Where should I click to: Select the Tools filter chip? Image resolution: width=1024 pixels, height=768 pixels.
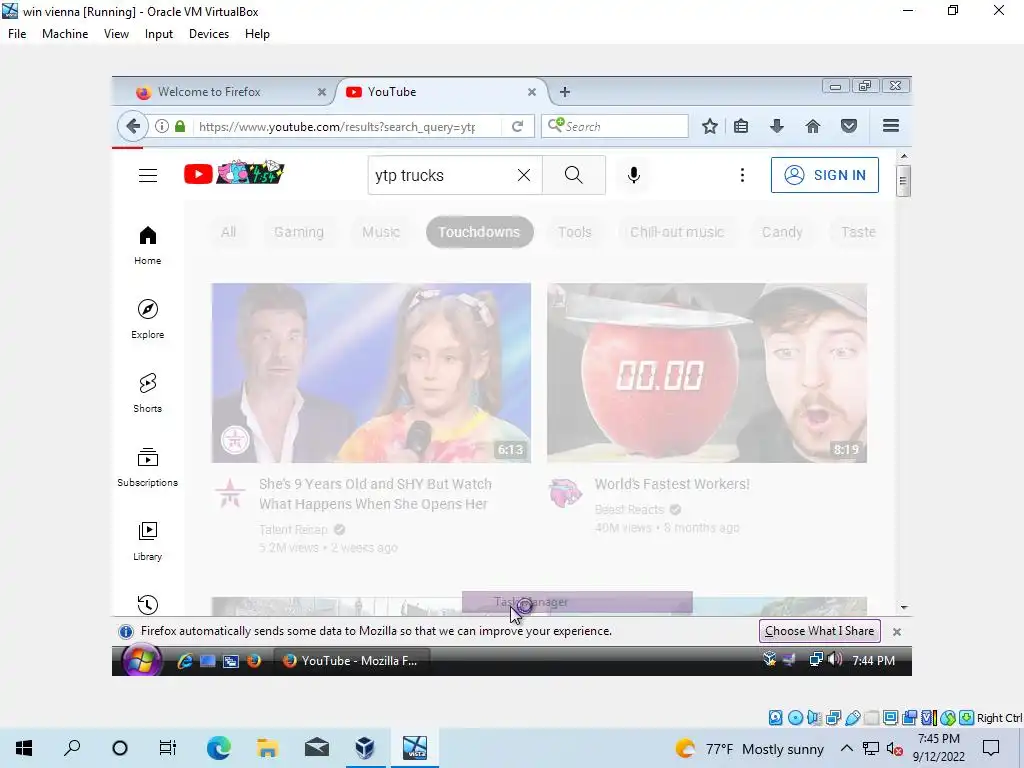(x=575, y=232)
